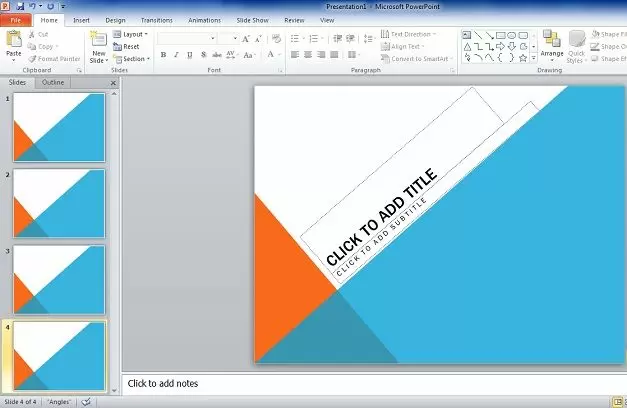Switch to the Design ribbon tab
This screenshot has height=408, width=627.
115,19
